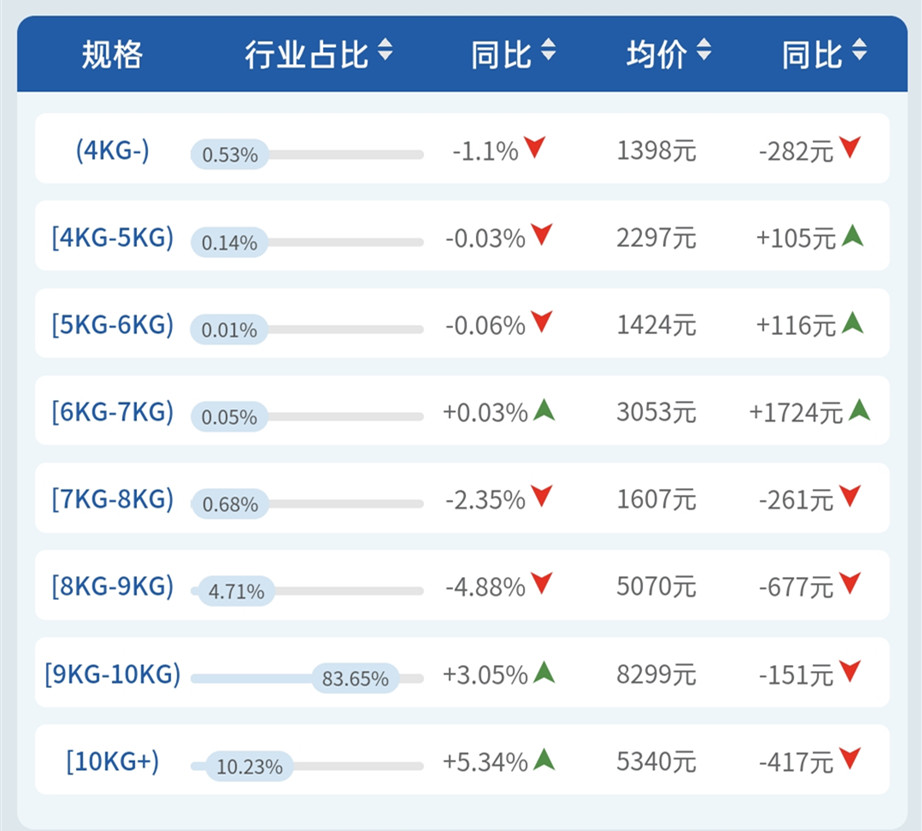
Task: Click the sort arrows next to 均价
Action: (x=704, y=51)
